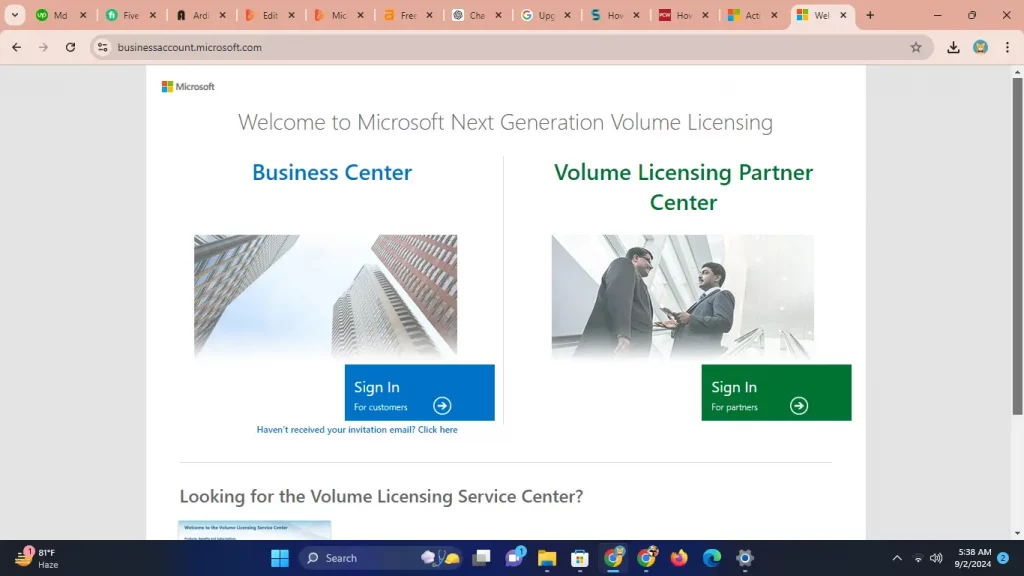Click the page vertical scrollbar
This screenshot has width=1024, height=576.
click(x=1017, y=246)
